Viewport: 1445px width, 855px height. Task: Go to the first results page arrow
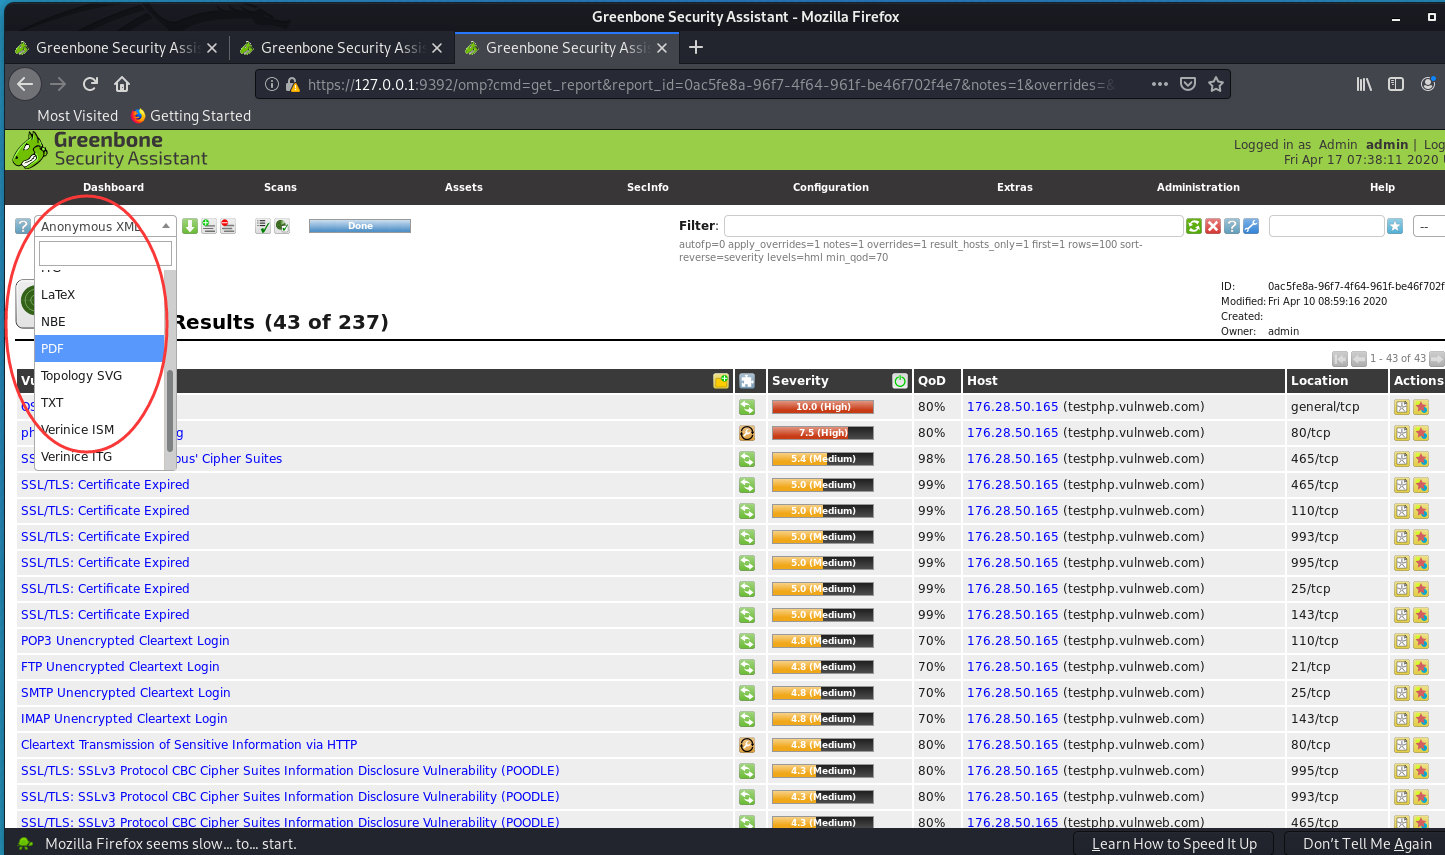1340,358
